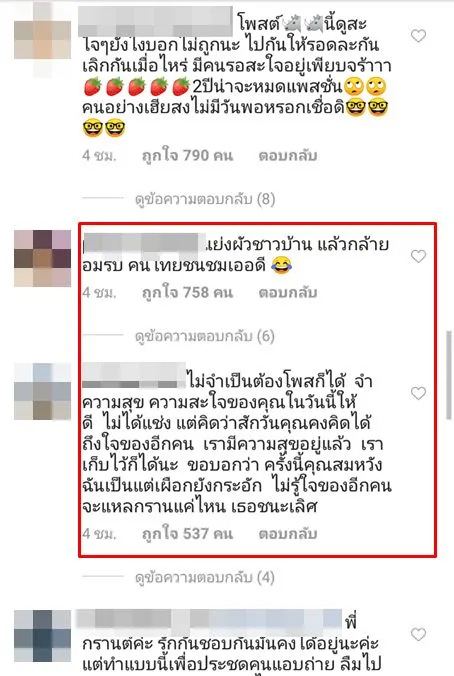Open bottom commenter's profile picture
Screen dimensions: 454x676
pos(42,636)
